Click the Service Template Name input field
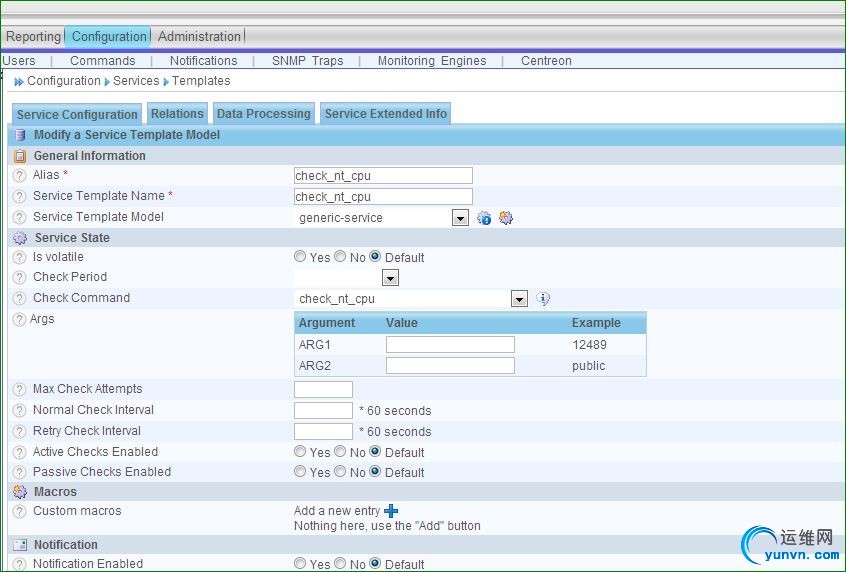 click(x=383, y=197)
